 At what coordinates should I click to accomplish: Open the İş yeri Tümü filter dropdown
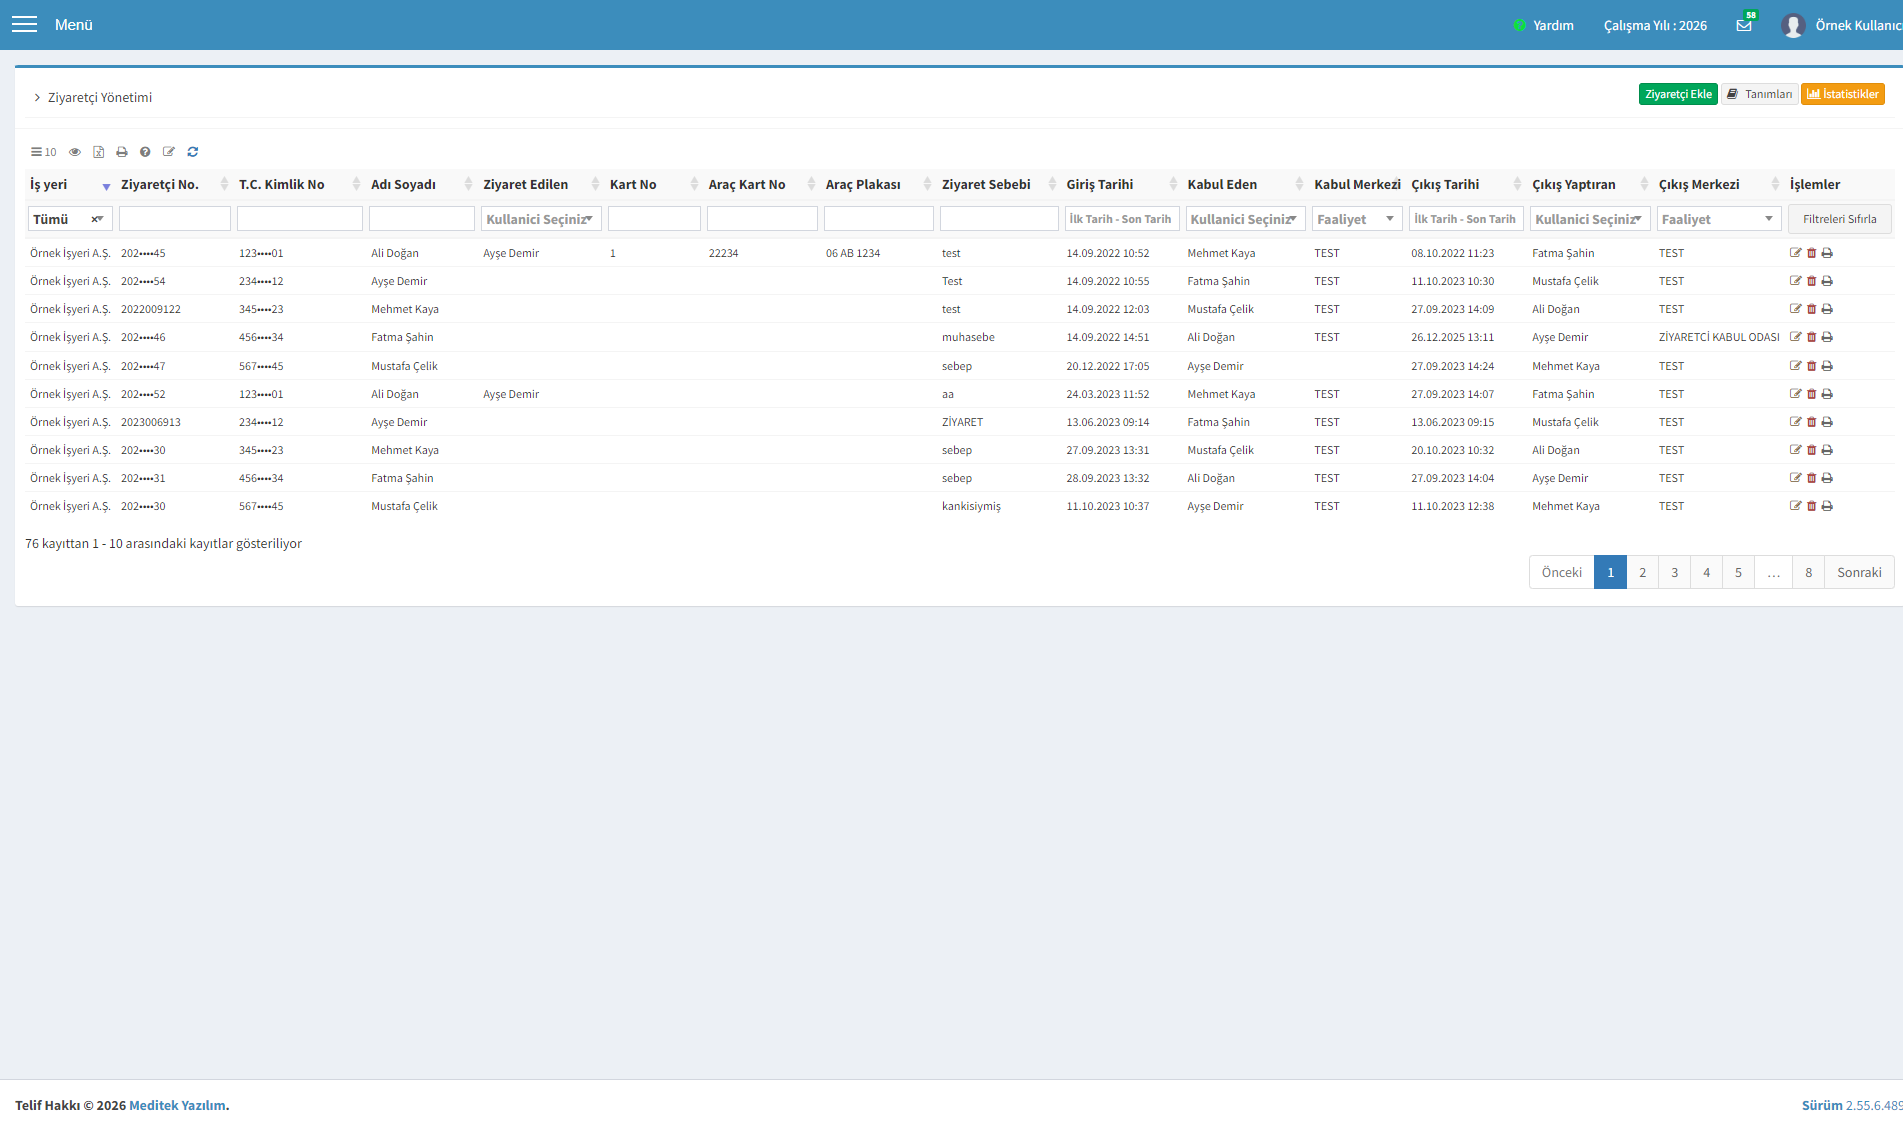click(70, 219)
